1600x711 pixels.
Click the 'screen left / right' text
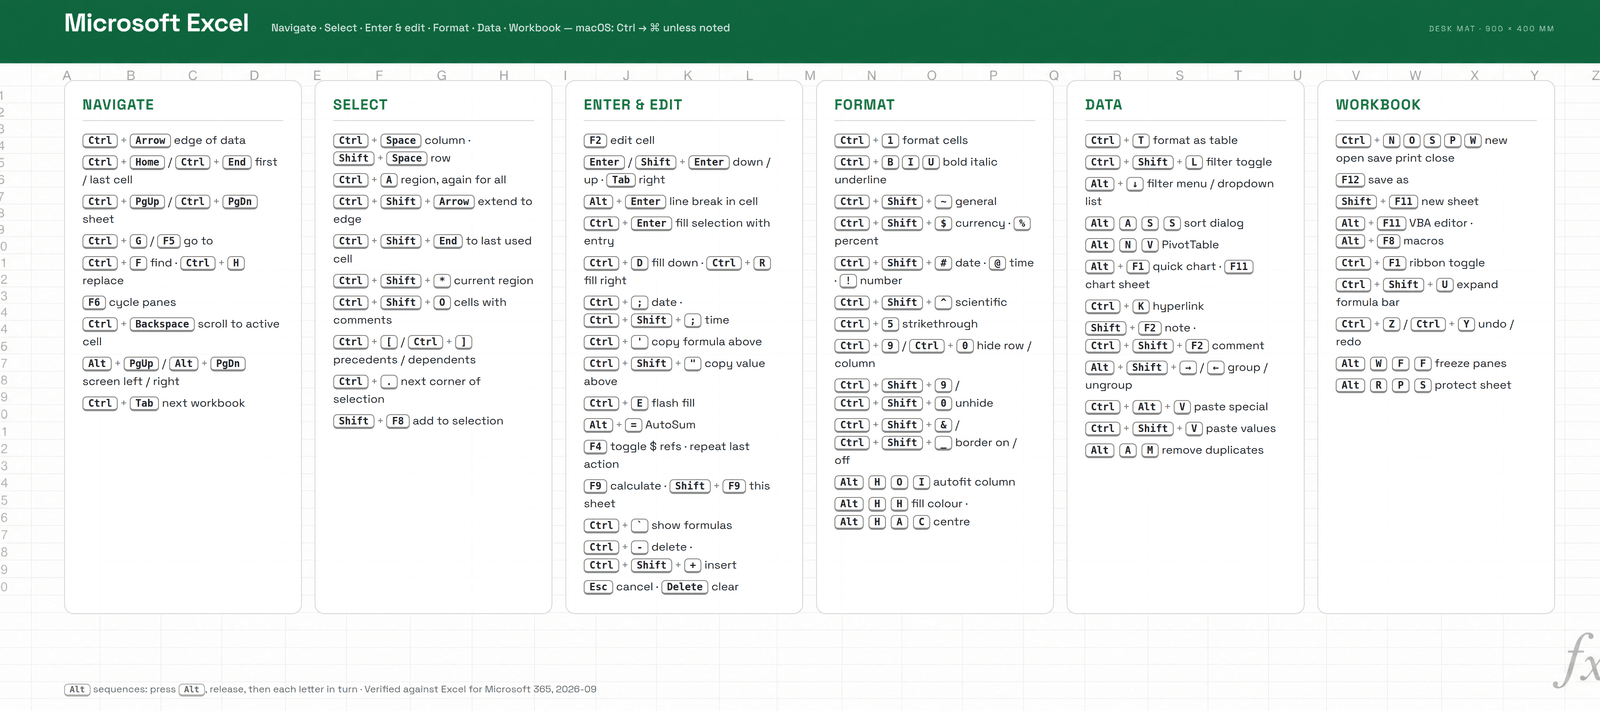131,382
